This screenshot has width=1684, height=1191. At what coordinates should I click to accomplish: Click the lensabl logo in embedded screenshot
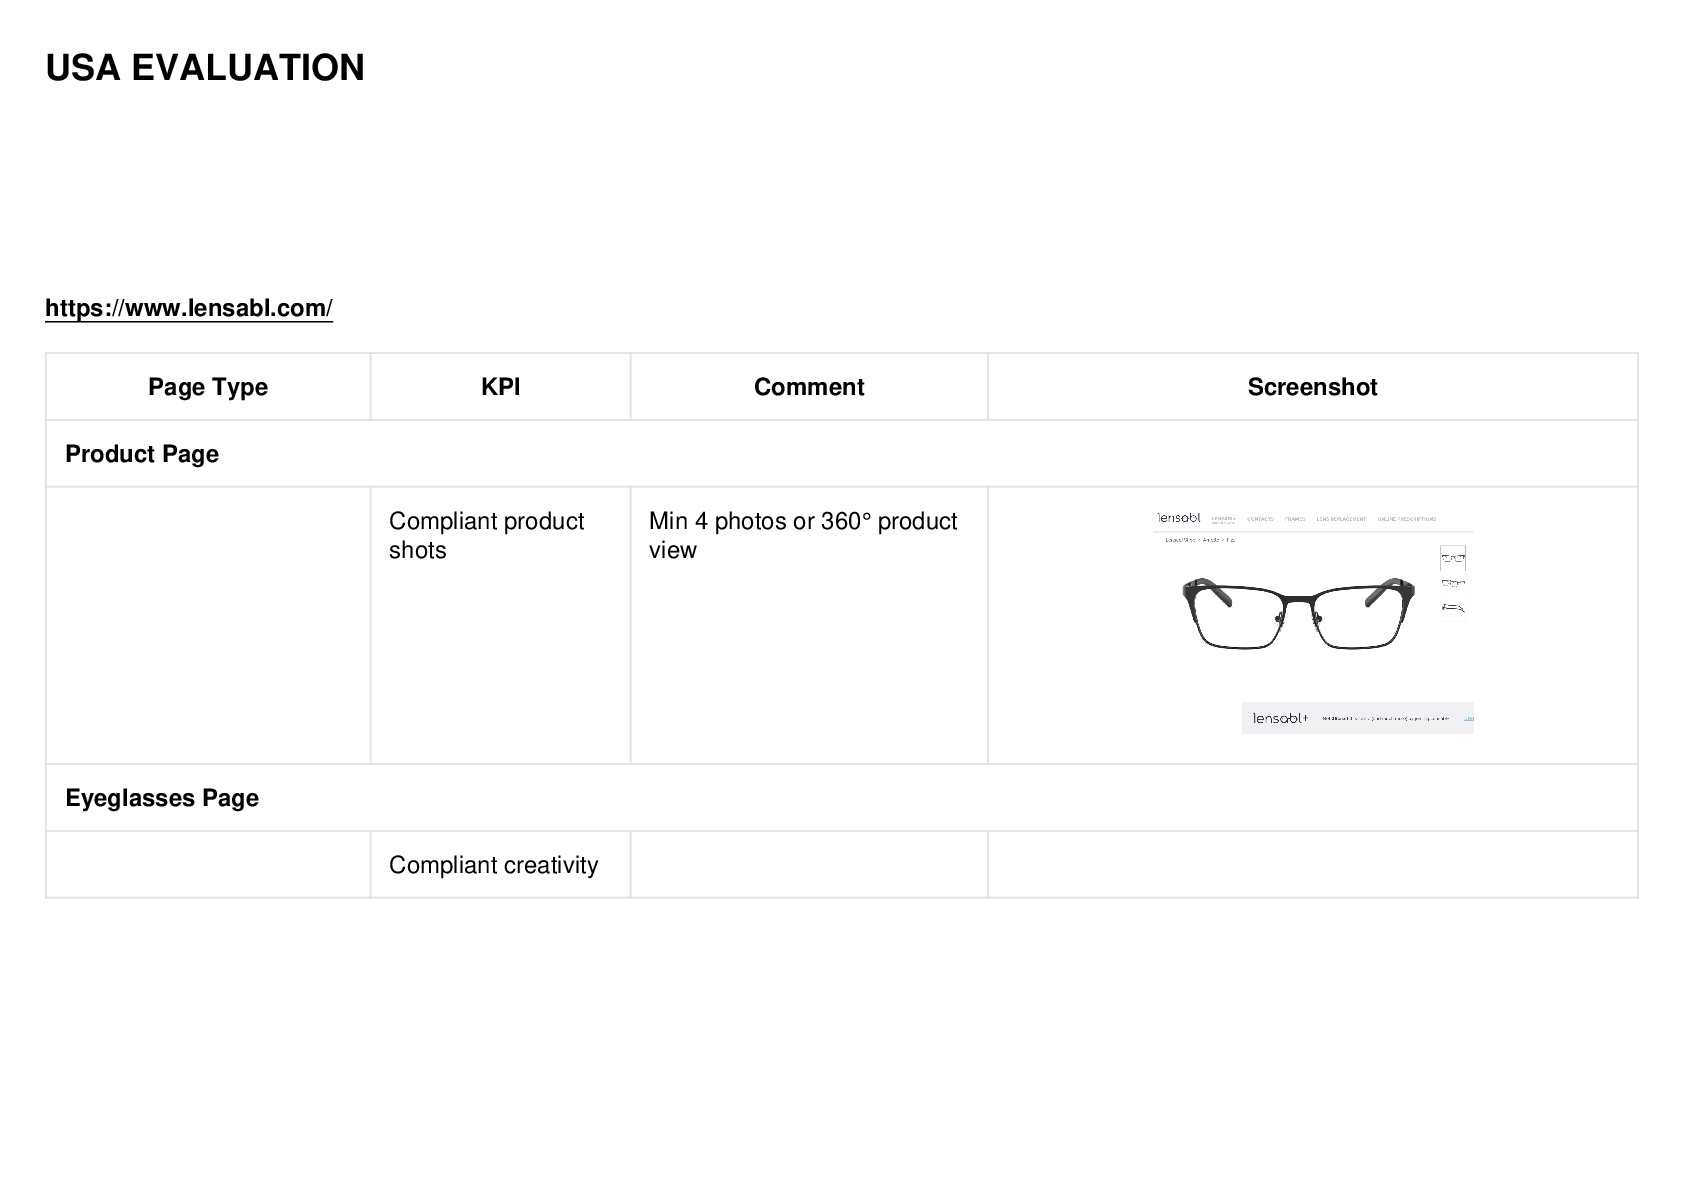(1178, 518)
